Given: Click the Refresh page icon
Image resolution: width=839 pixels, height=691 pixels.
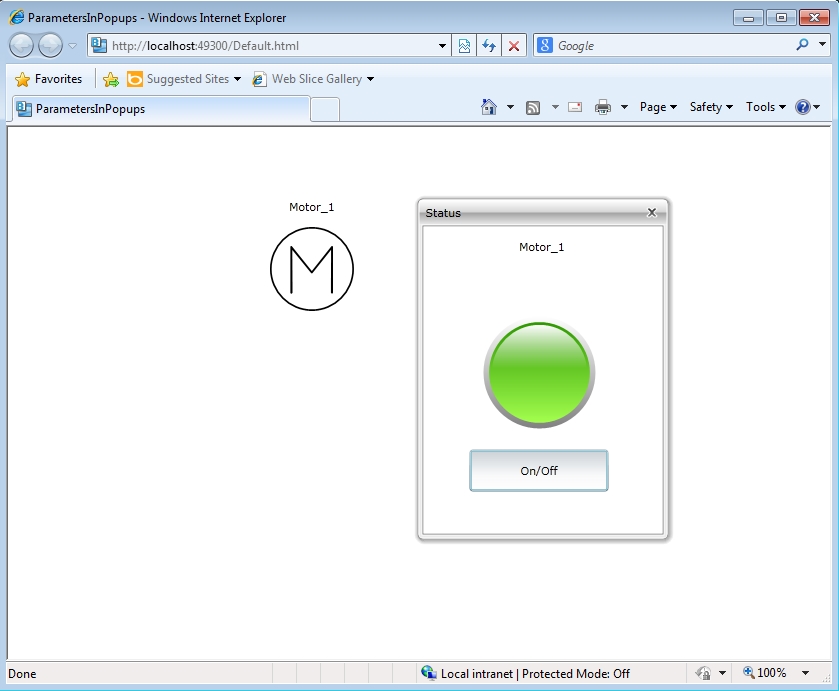Looking at the screenshot, I should 489,45.
